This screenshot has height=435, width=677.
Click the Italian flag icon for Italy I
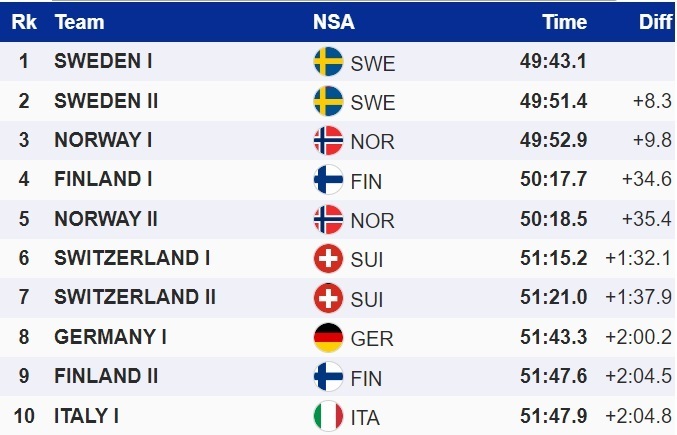329,416
